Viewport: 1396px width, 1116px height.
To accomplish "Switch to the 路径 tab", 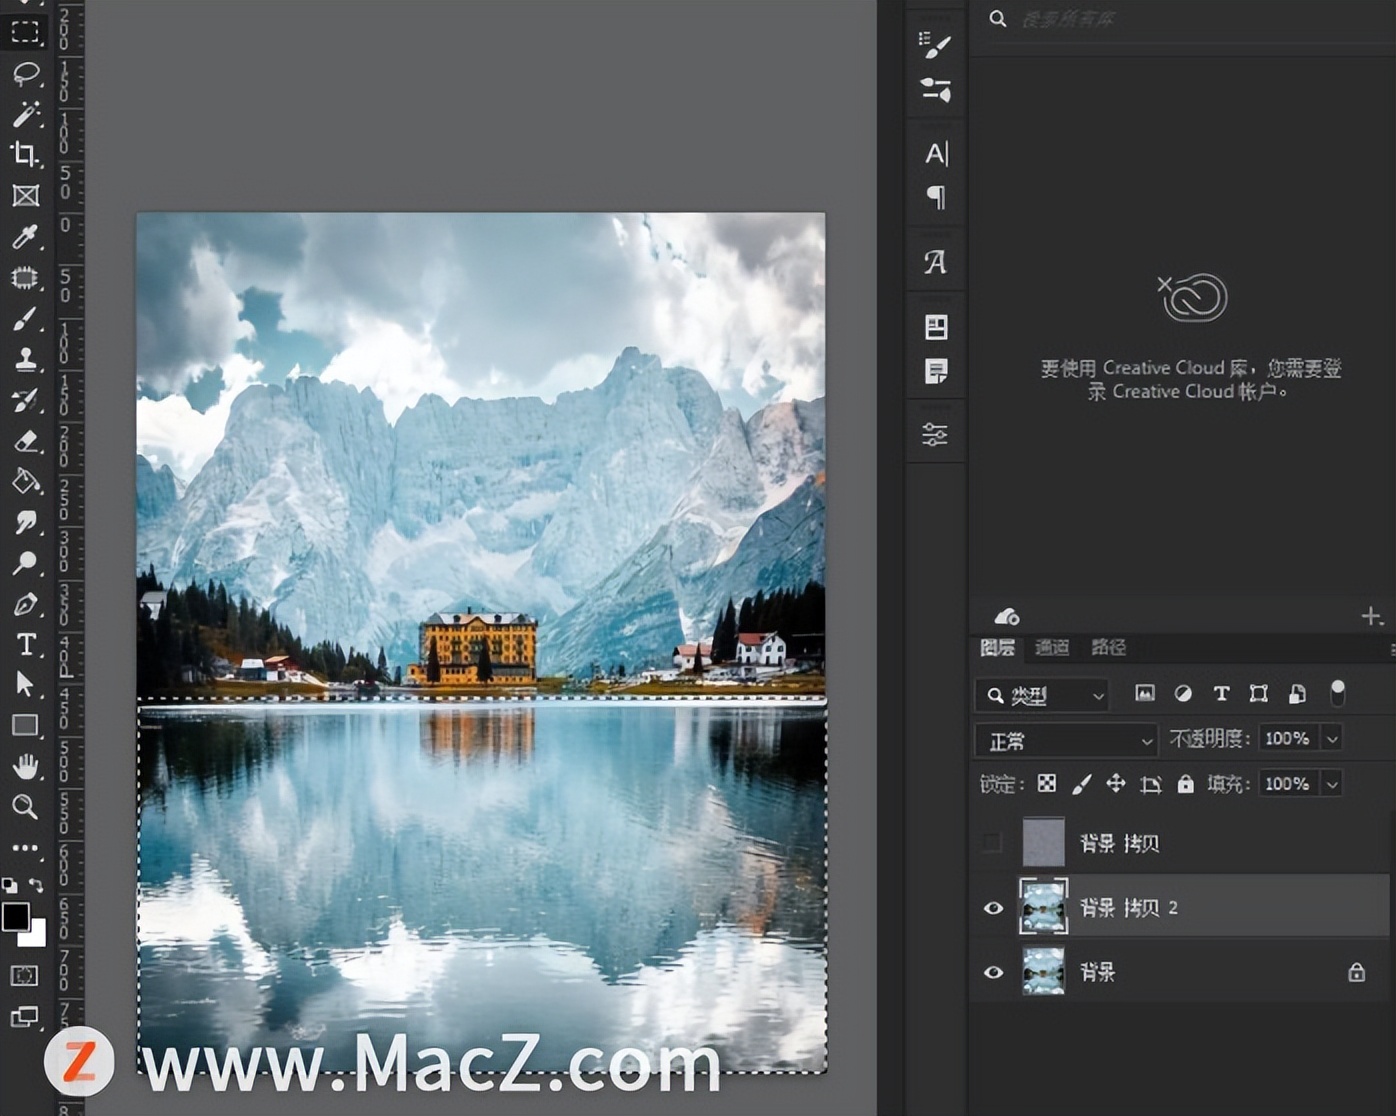I will pos(1108,648).
